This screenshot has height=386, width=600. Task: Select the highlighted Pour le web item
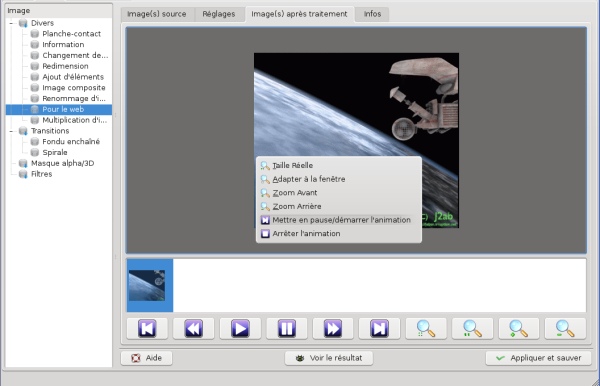(59, 109)
